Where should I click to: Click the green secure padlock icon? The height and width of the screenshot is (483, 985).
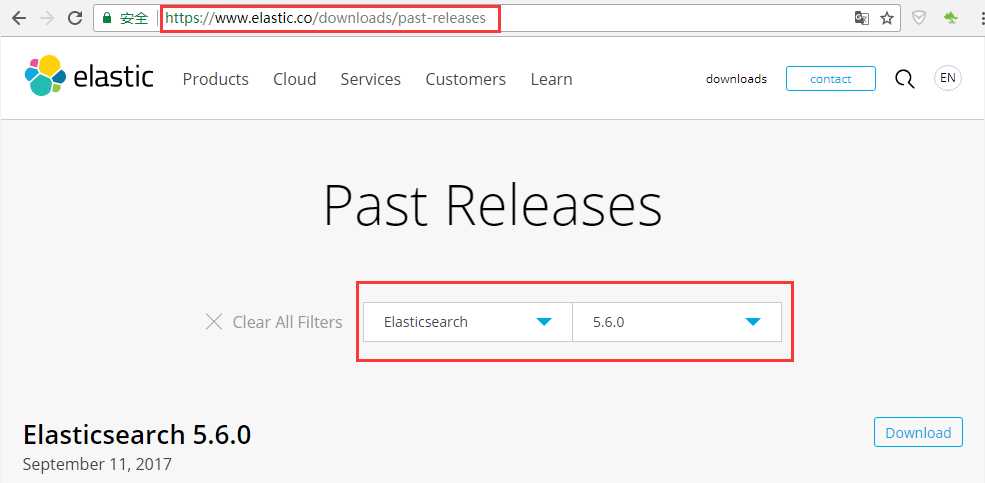click(x=107, y=18)
